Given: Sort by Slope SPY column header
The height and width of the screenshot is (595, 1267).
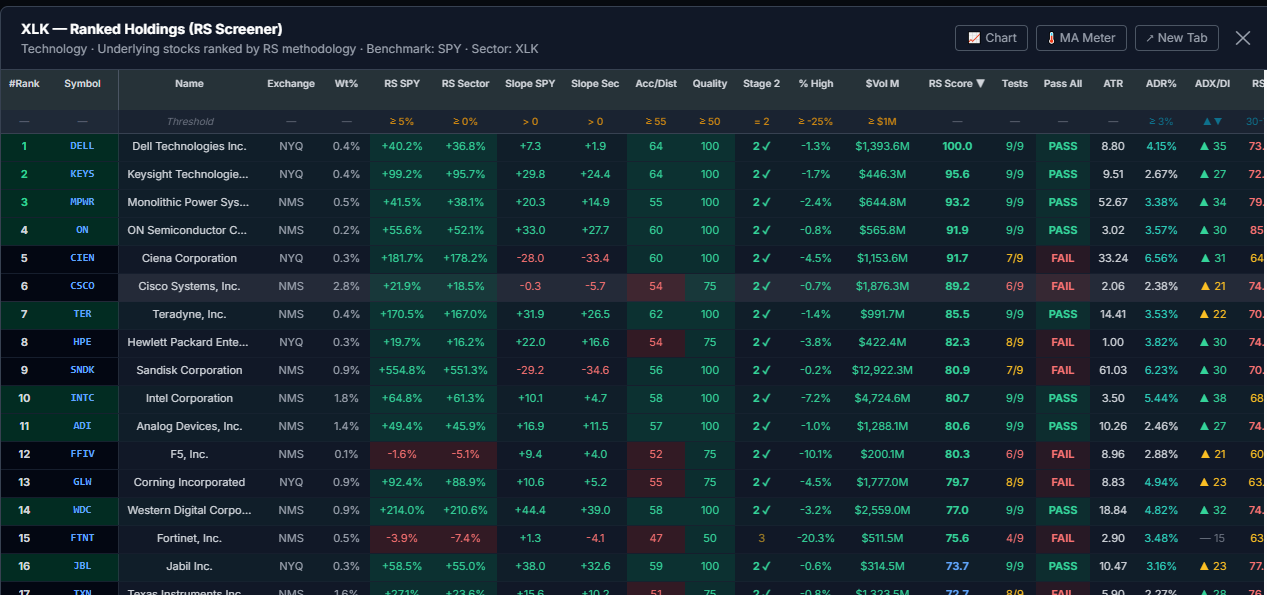Looking at the screenshot, I should pyautogui.click(x=530, y=84).
